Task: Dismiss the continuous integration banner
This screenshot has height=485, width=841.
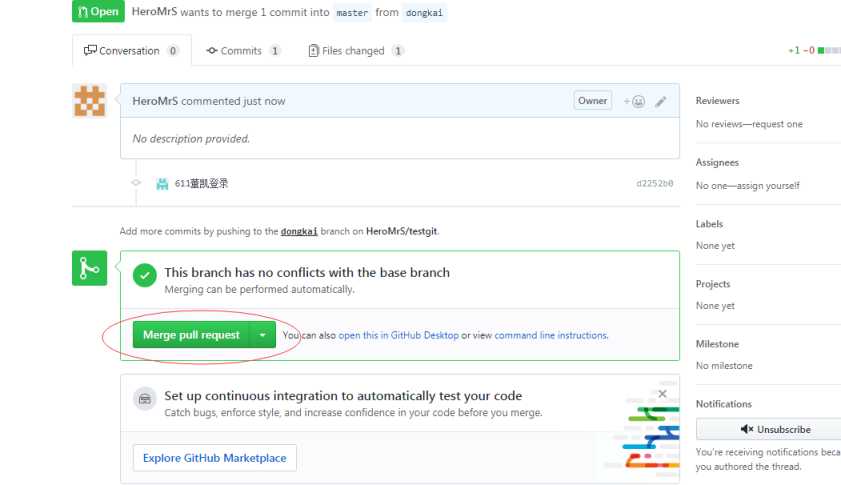Action: tap(662, 394)
